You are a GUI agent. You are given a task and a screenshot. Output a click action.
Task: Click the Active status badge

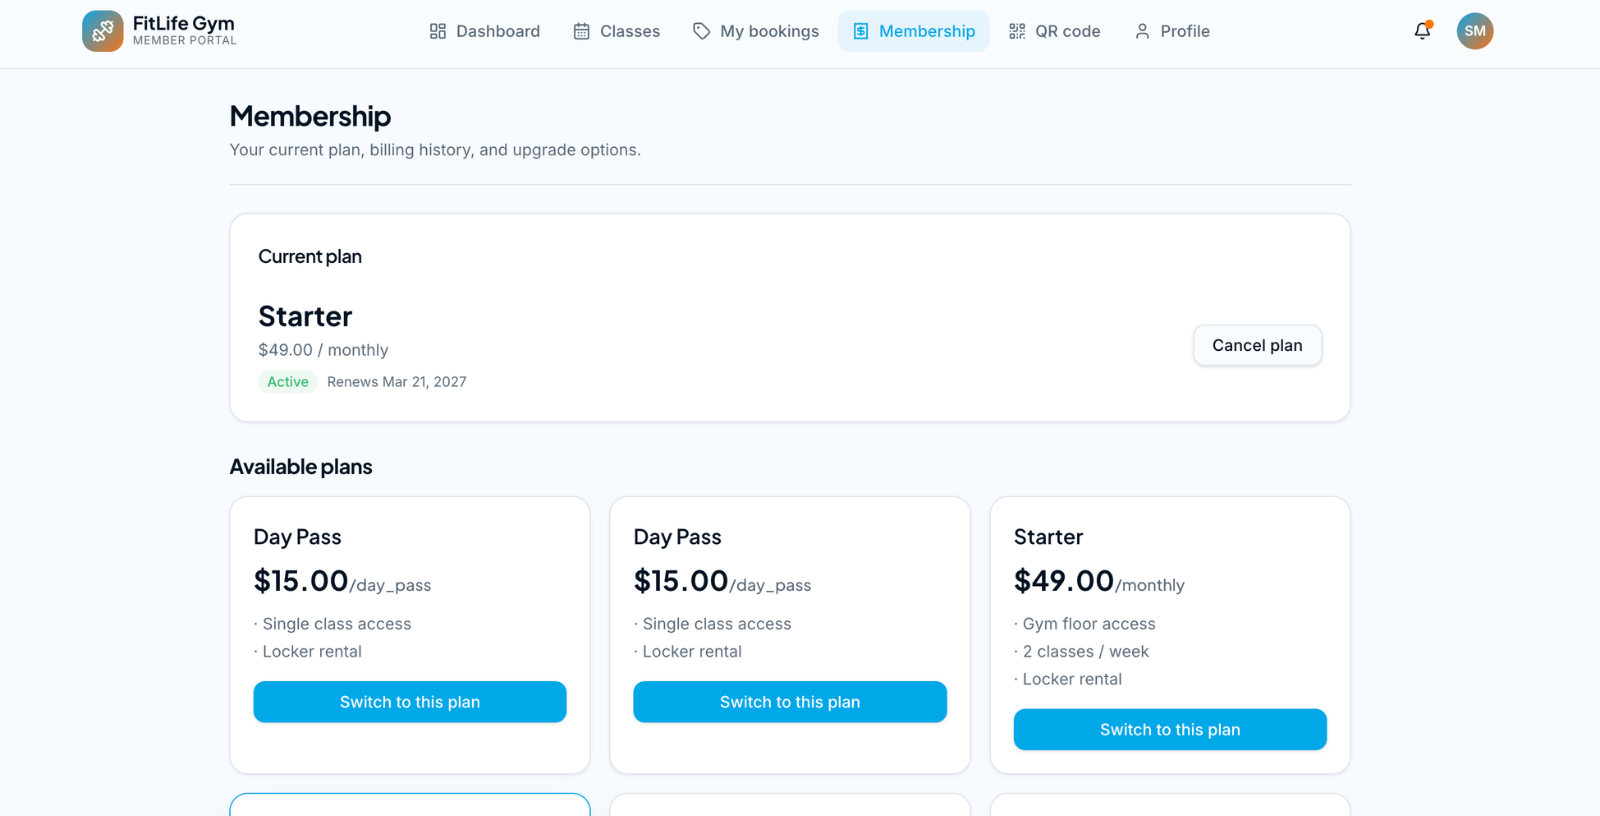point(287,381)
